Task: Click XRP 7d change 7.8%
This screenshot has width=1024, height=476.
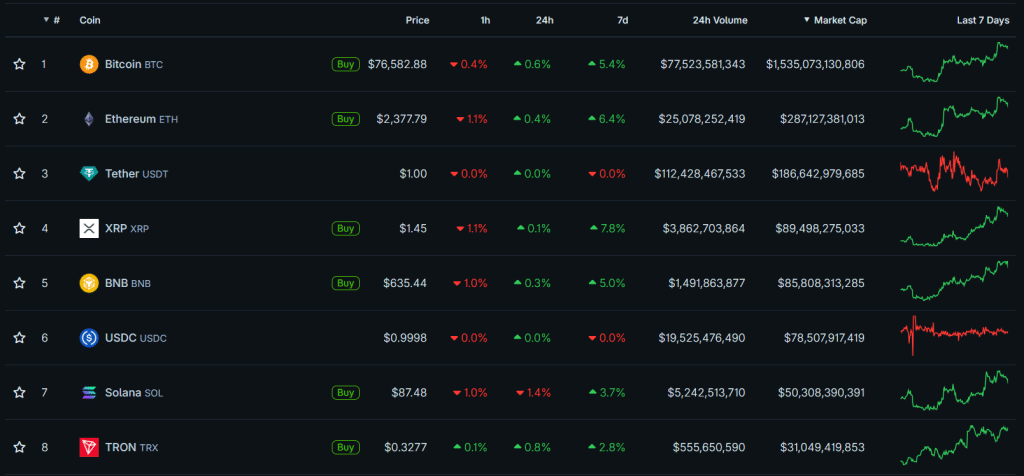Action: click(607, 229)
